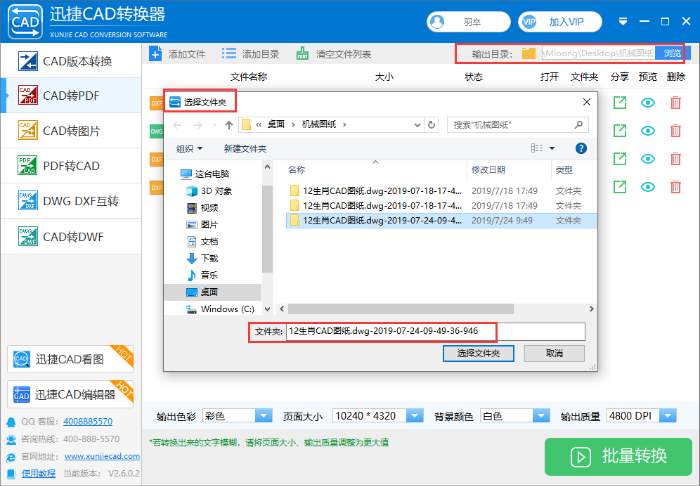Click 选择文件夹 confirm button

[x=478, y=353]
